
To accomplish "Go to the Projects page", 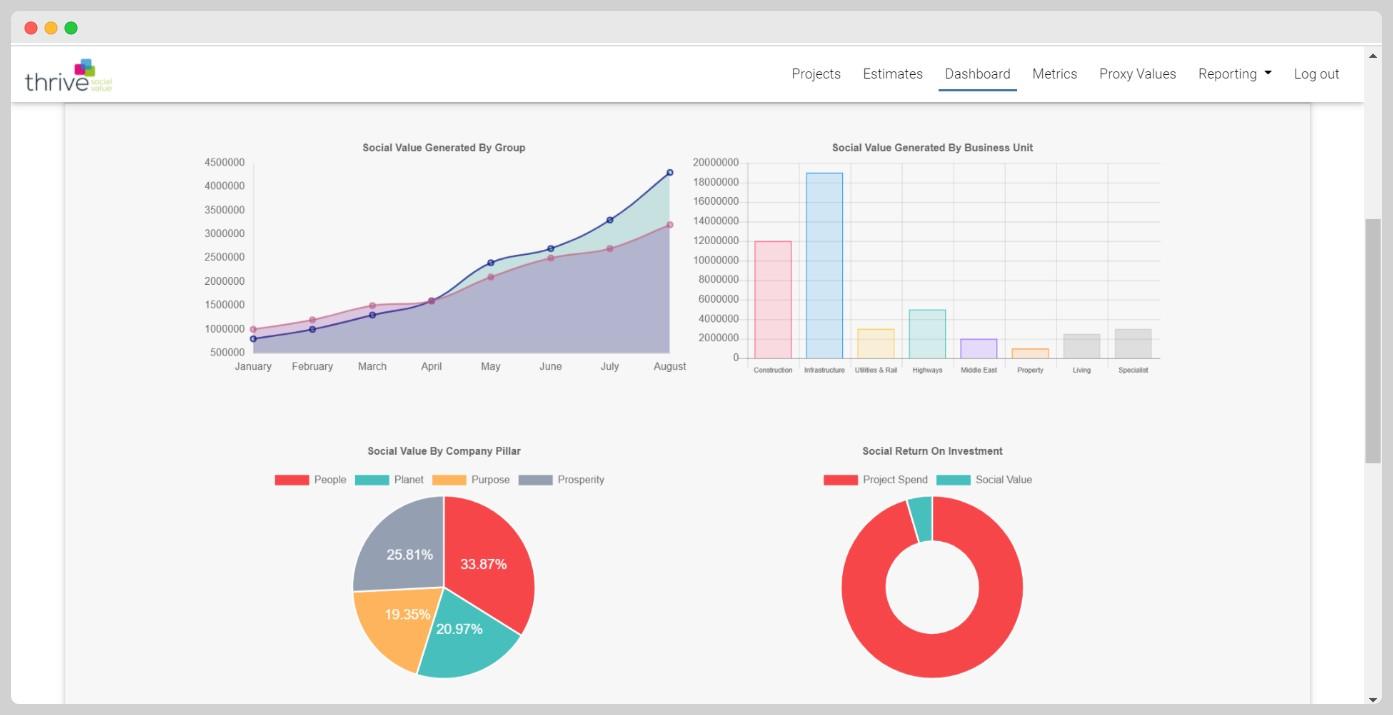I will (816, 74).
